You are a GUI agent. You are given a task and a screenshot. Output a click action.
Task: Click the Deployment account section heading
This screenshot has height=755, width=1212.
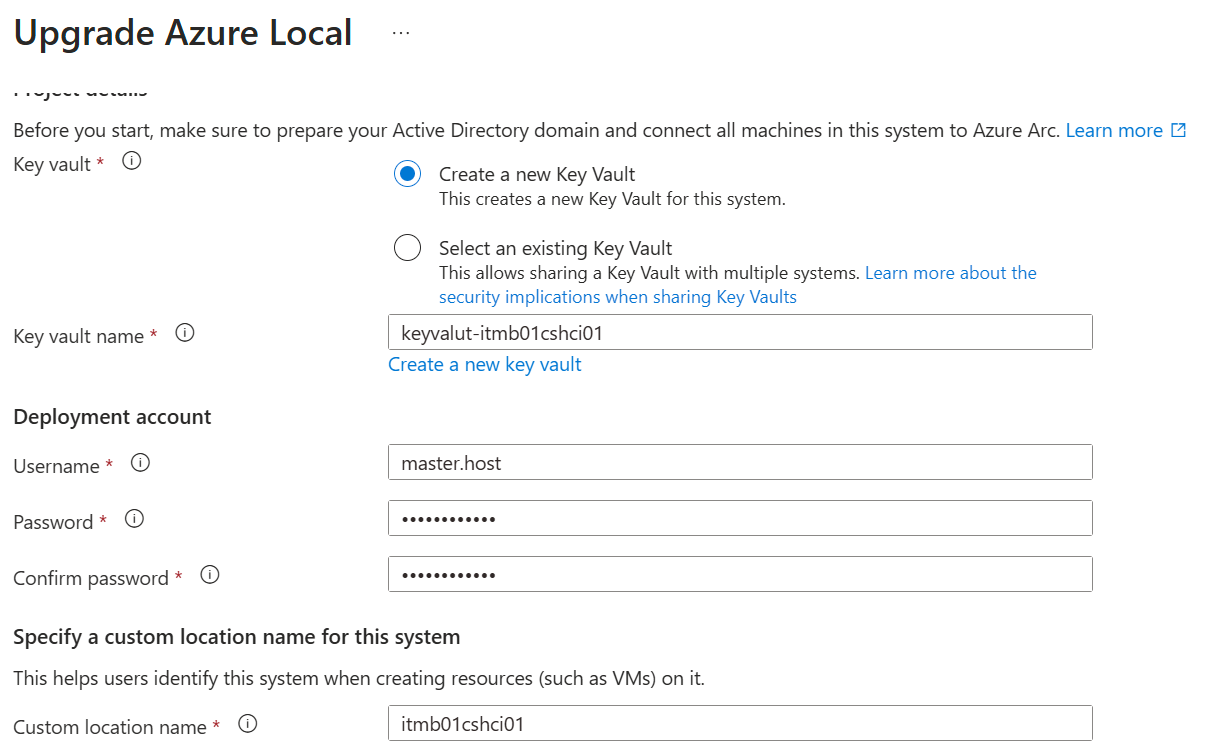(x=112, y=417)
